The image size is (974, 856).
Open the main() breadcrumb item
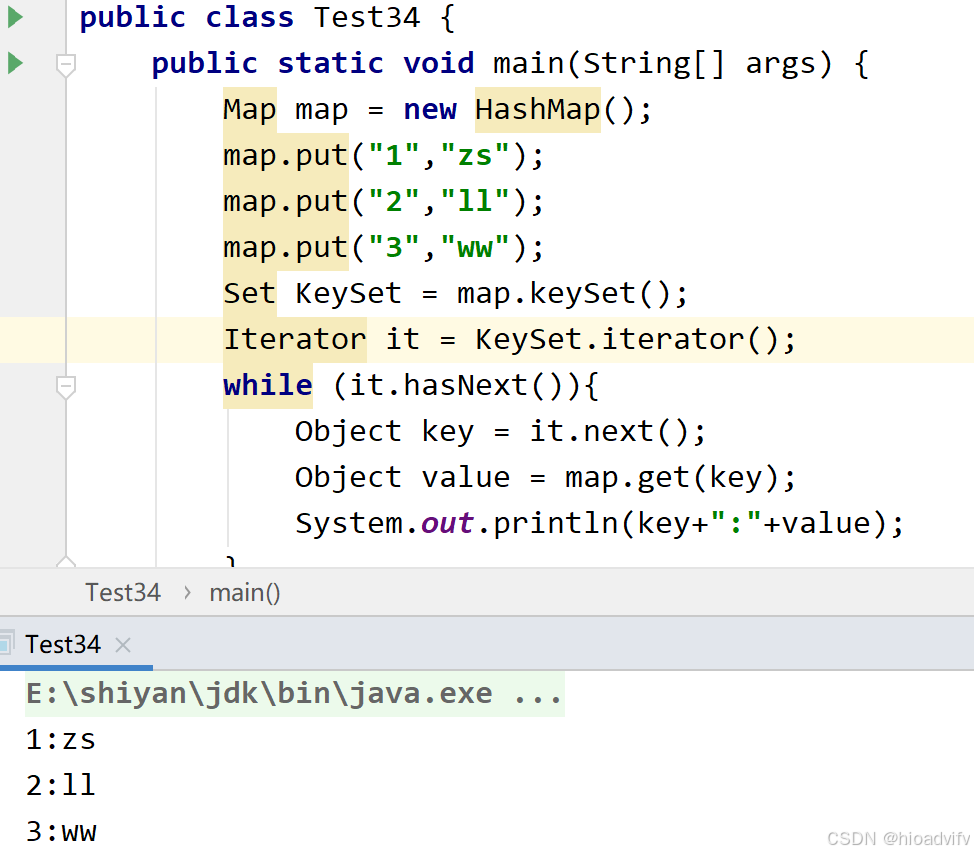pos(244,592)
